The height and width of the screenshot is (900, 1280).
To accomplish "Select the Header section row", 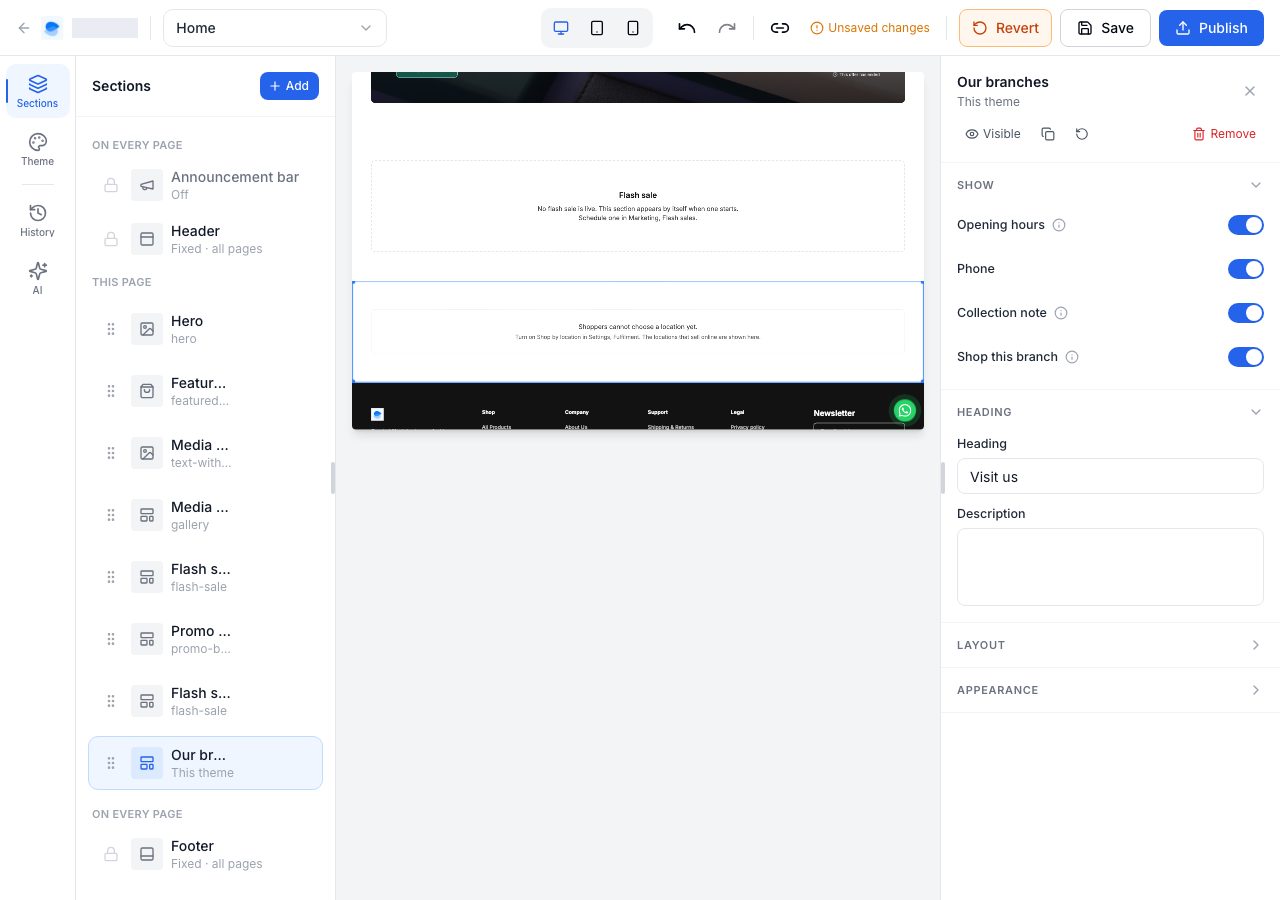I will 205,239.
